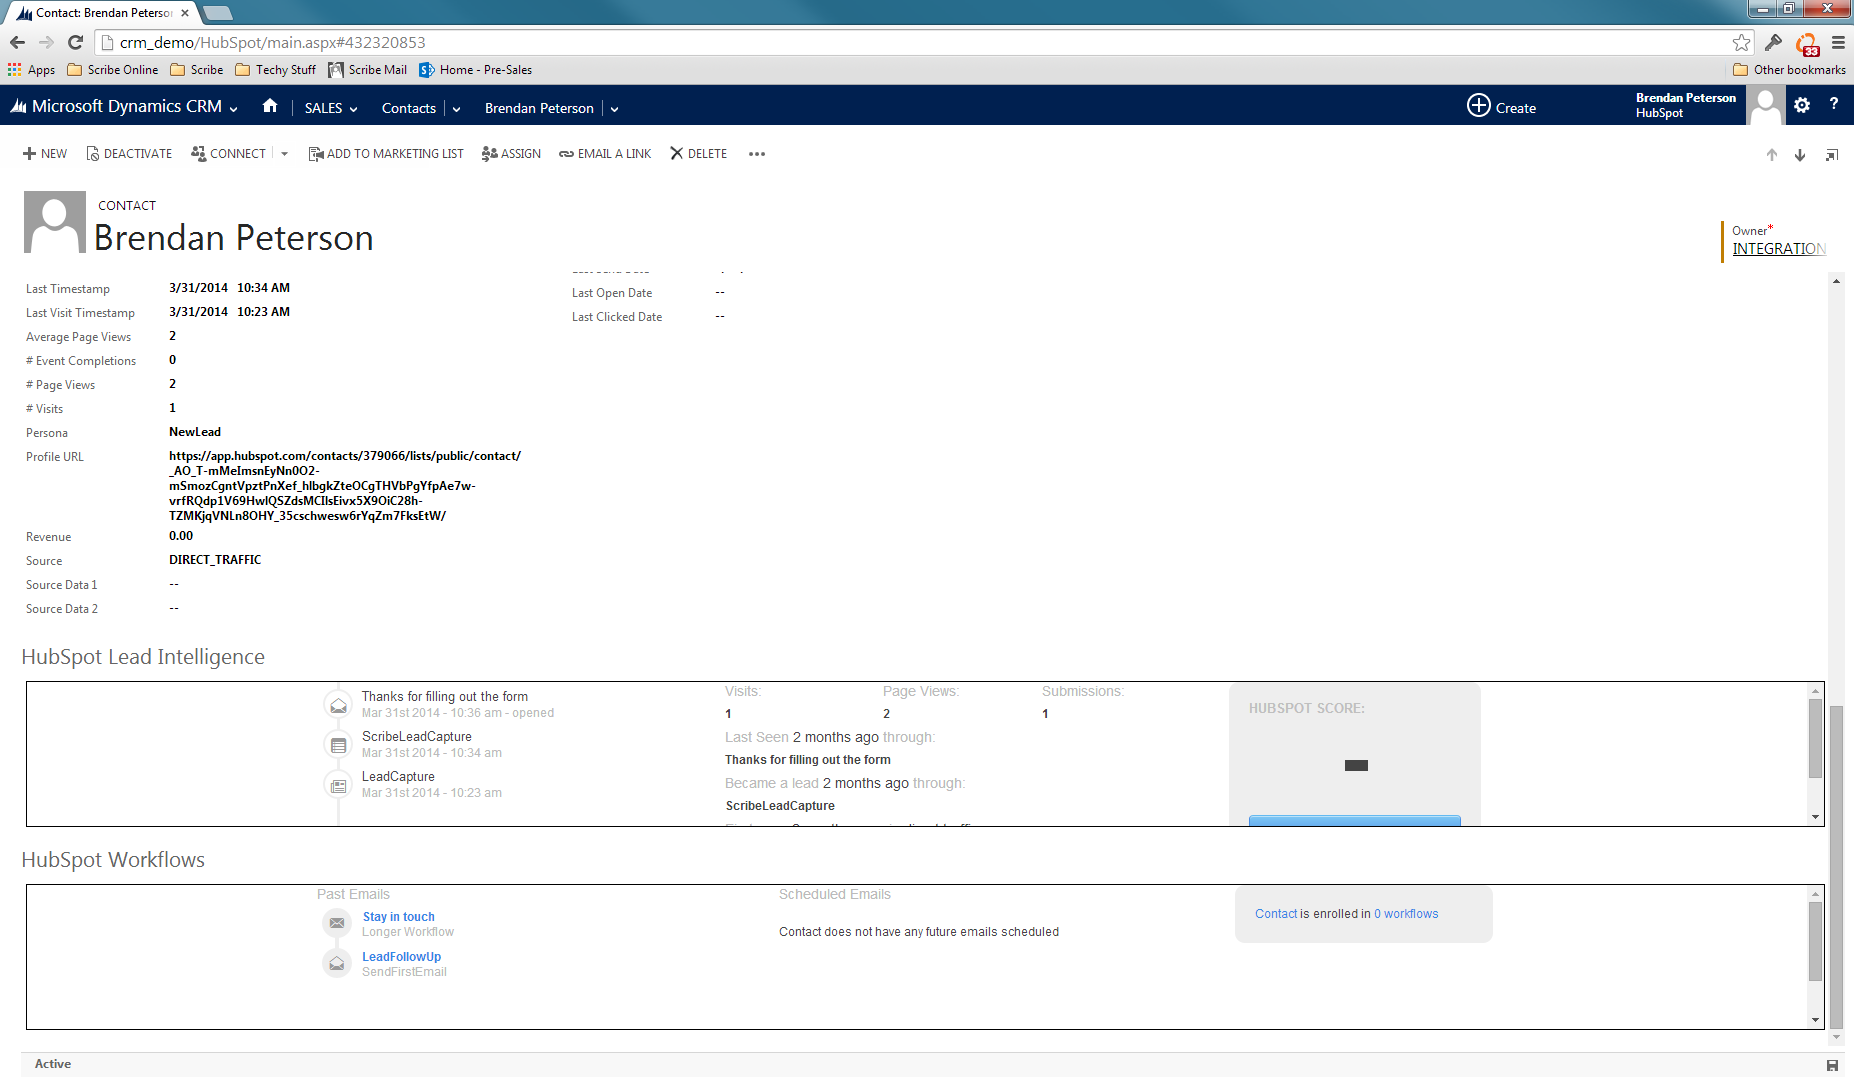Open the Stay in touch email link
Image resolution: width=1854 pixels, height=1080 pixels.
click(398, 917)
